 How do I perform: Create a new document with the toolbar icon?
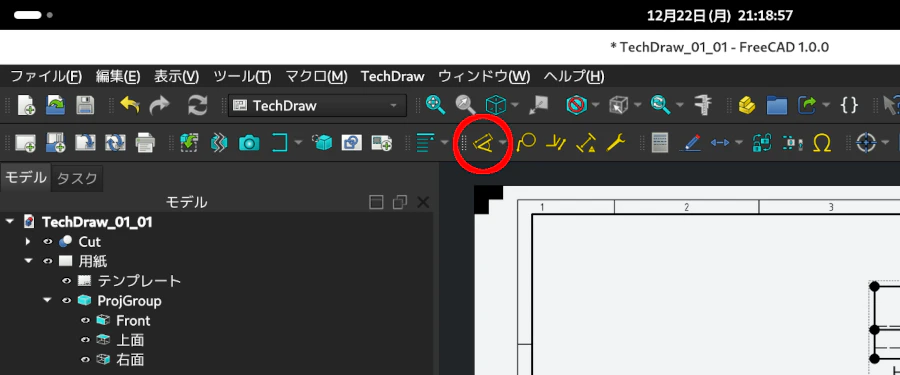[26, 105]
